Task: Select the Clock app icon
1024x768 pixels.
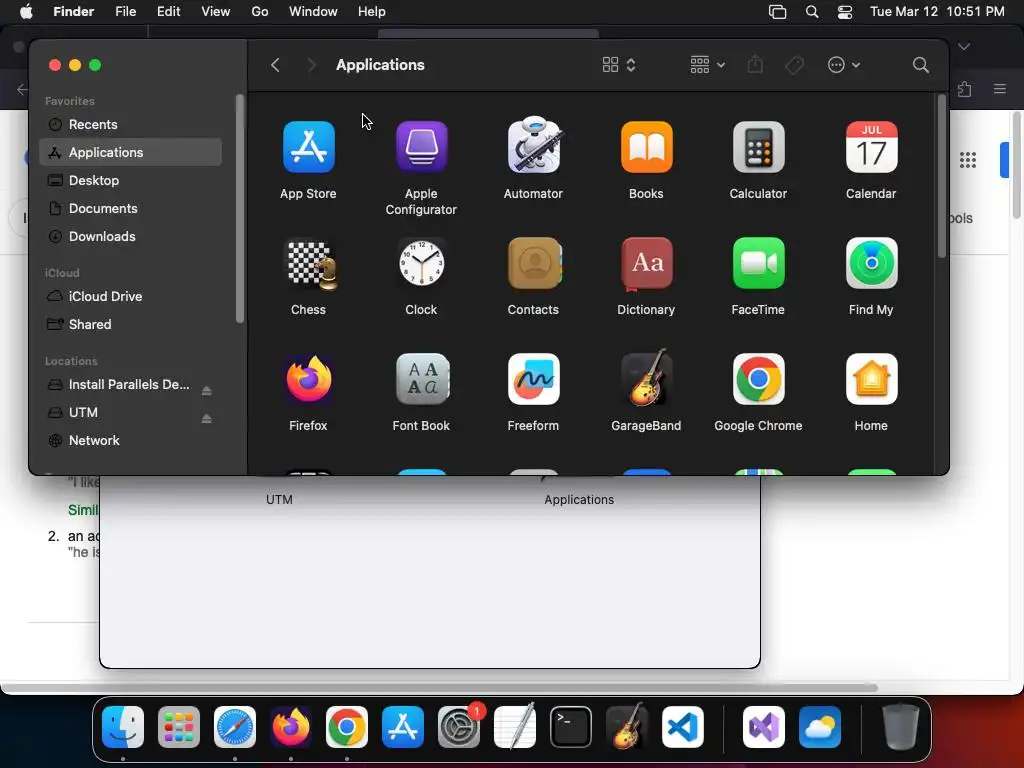Action: (421, 263)
